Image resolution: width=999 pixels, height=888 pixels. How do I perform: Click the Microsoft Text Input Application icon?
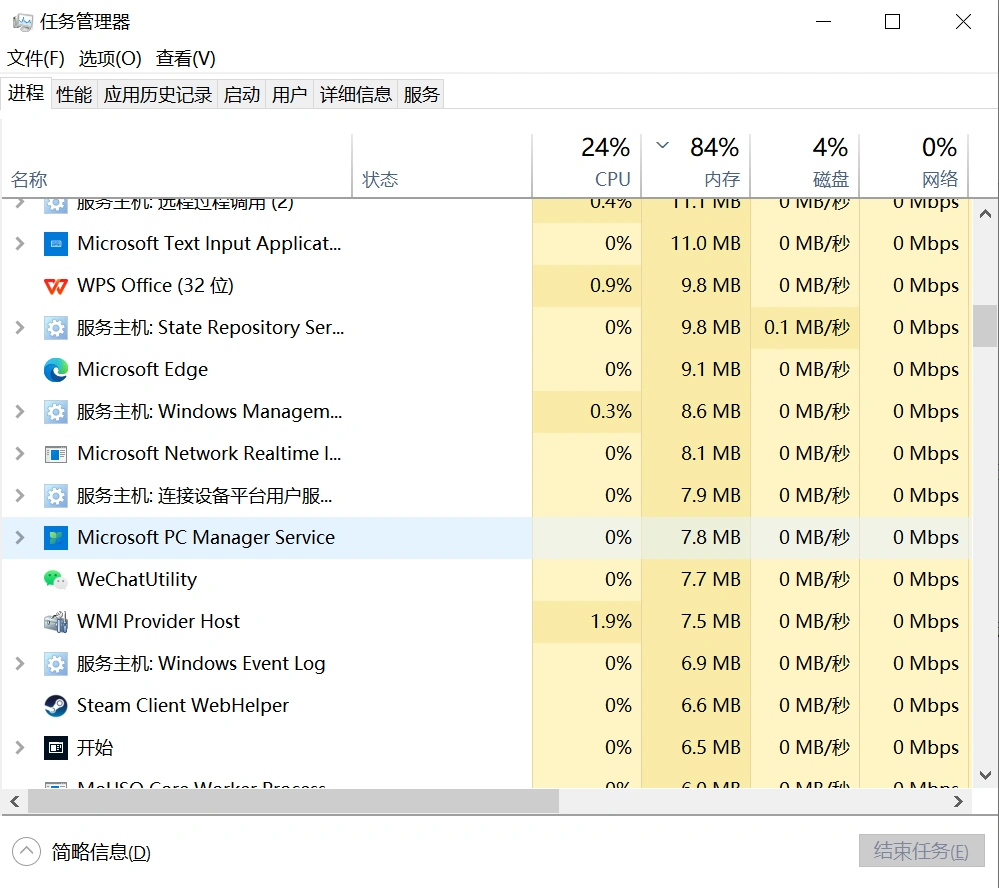click(56, 244)
